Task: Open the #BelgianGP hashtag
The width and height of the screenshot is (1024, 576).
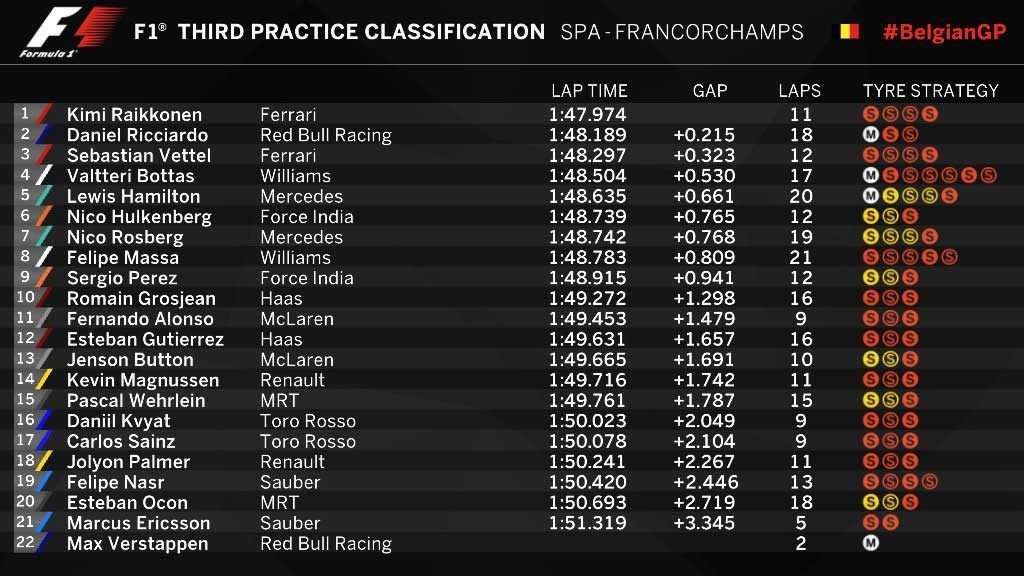Action: point(944,32)
